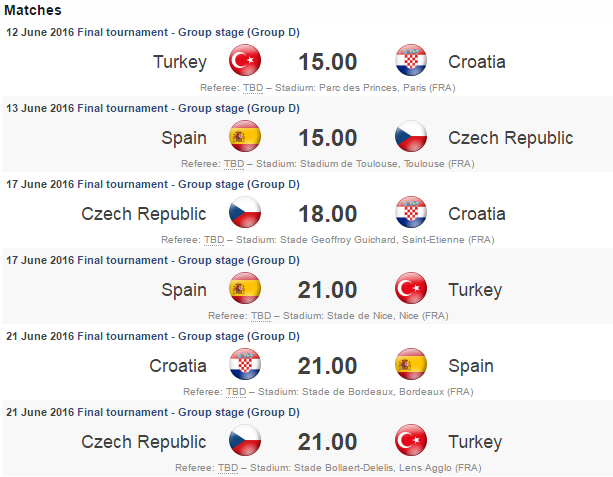Click Spain flag in the 13 June match
The image size is (613, 477).
tap(245, 138)
